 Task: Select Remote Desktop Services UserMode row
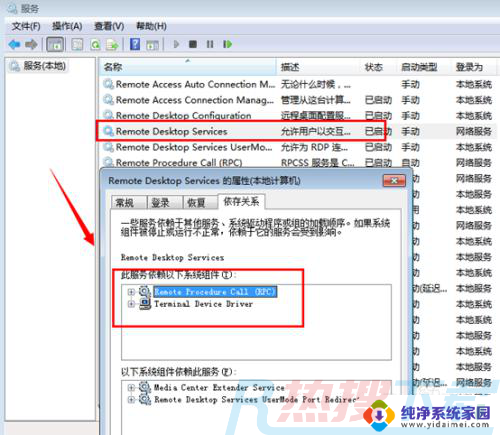(299, 147)
